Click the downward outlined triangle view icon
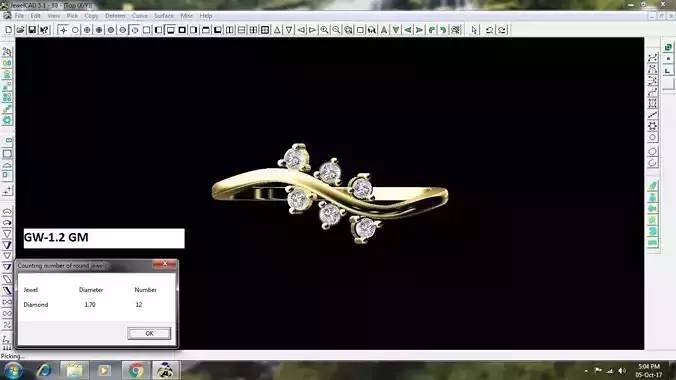 (x=289, y=30)
